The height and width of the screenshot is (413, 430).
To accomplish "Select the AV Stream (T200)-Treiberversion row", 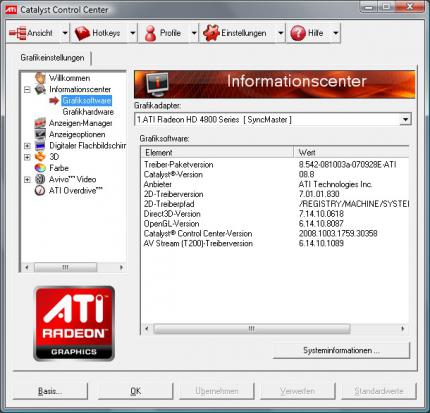I will (275, 243).
